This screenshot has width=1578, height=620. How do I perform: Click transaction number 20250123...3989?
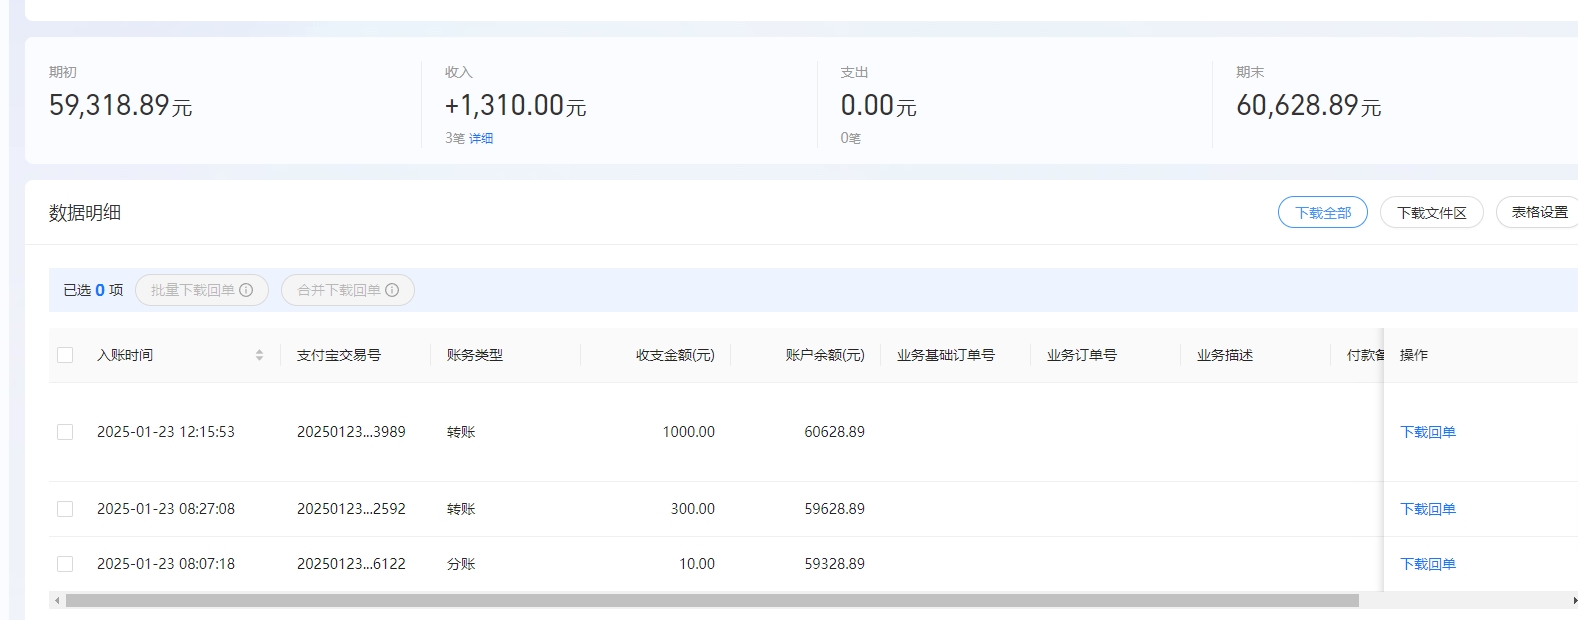coord(351,432)
